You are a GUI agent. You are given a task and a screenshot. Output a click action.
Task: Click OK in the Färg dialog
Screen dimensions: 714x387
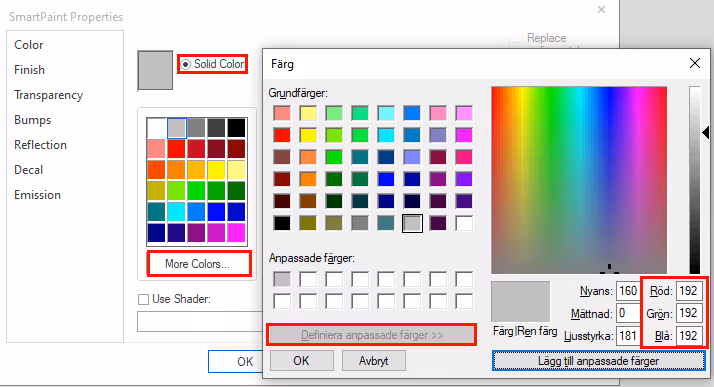[301, 361]
